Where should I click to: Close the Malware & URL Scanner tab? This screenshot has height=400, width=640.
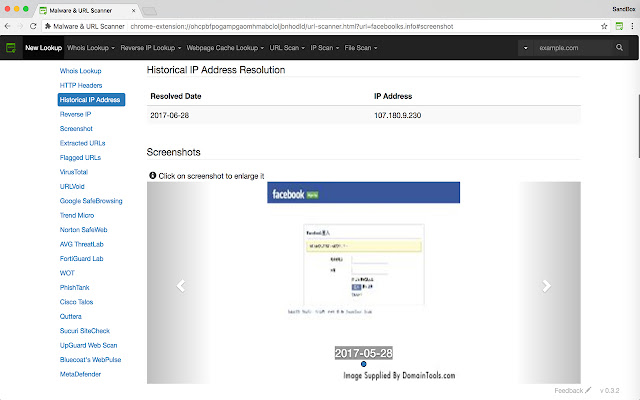coord(133,11)
